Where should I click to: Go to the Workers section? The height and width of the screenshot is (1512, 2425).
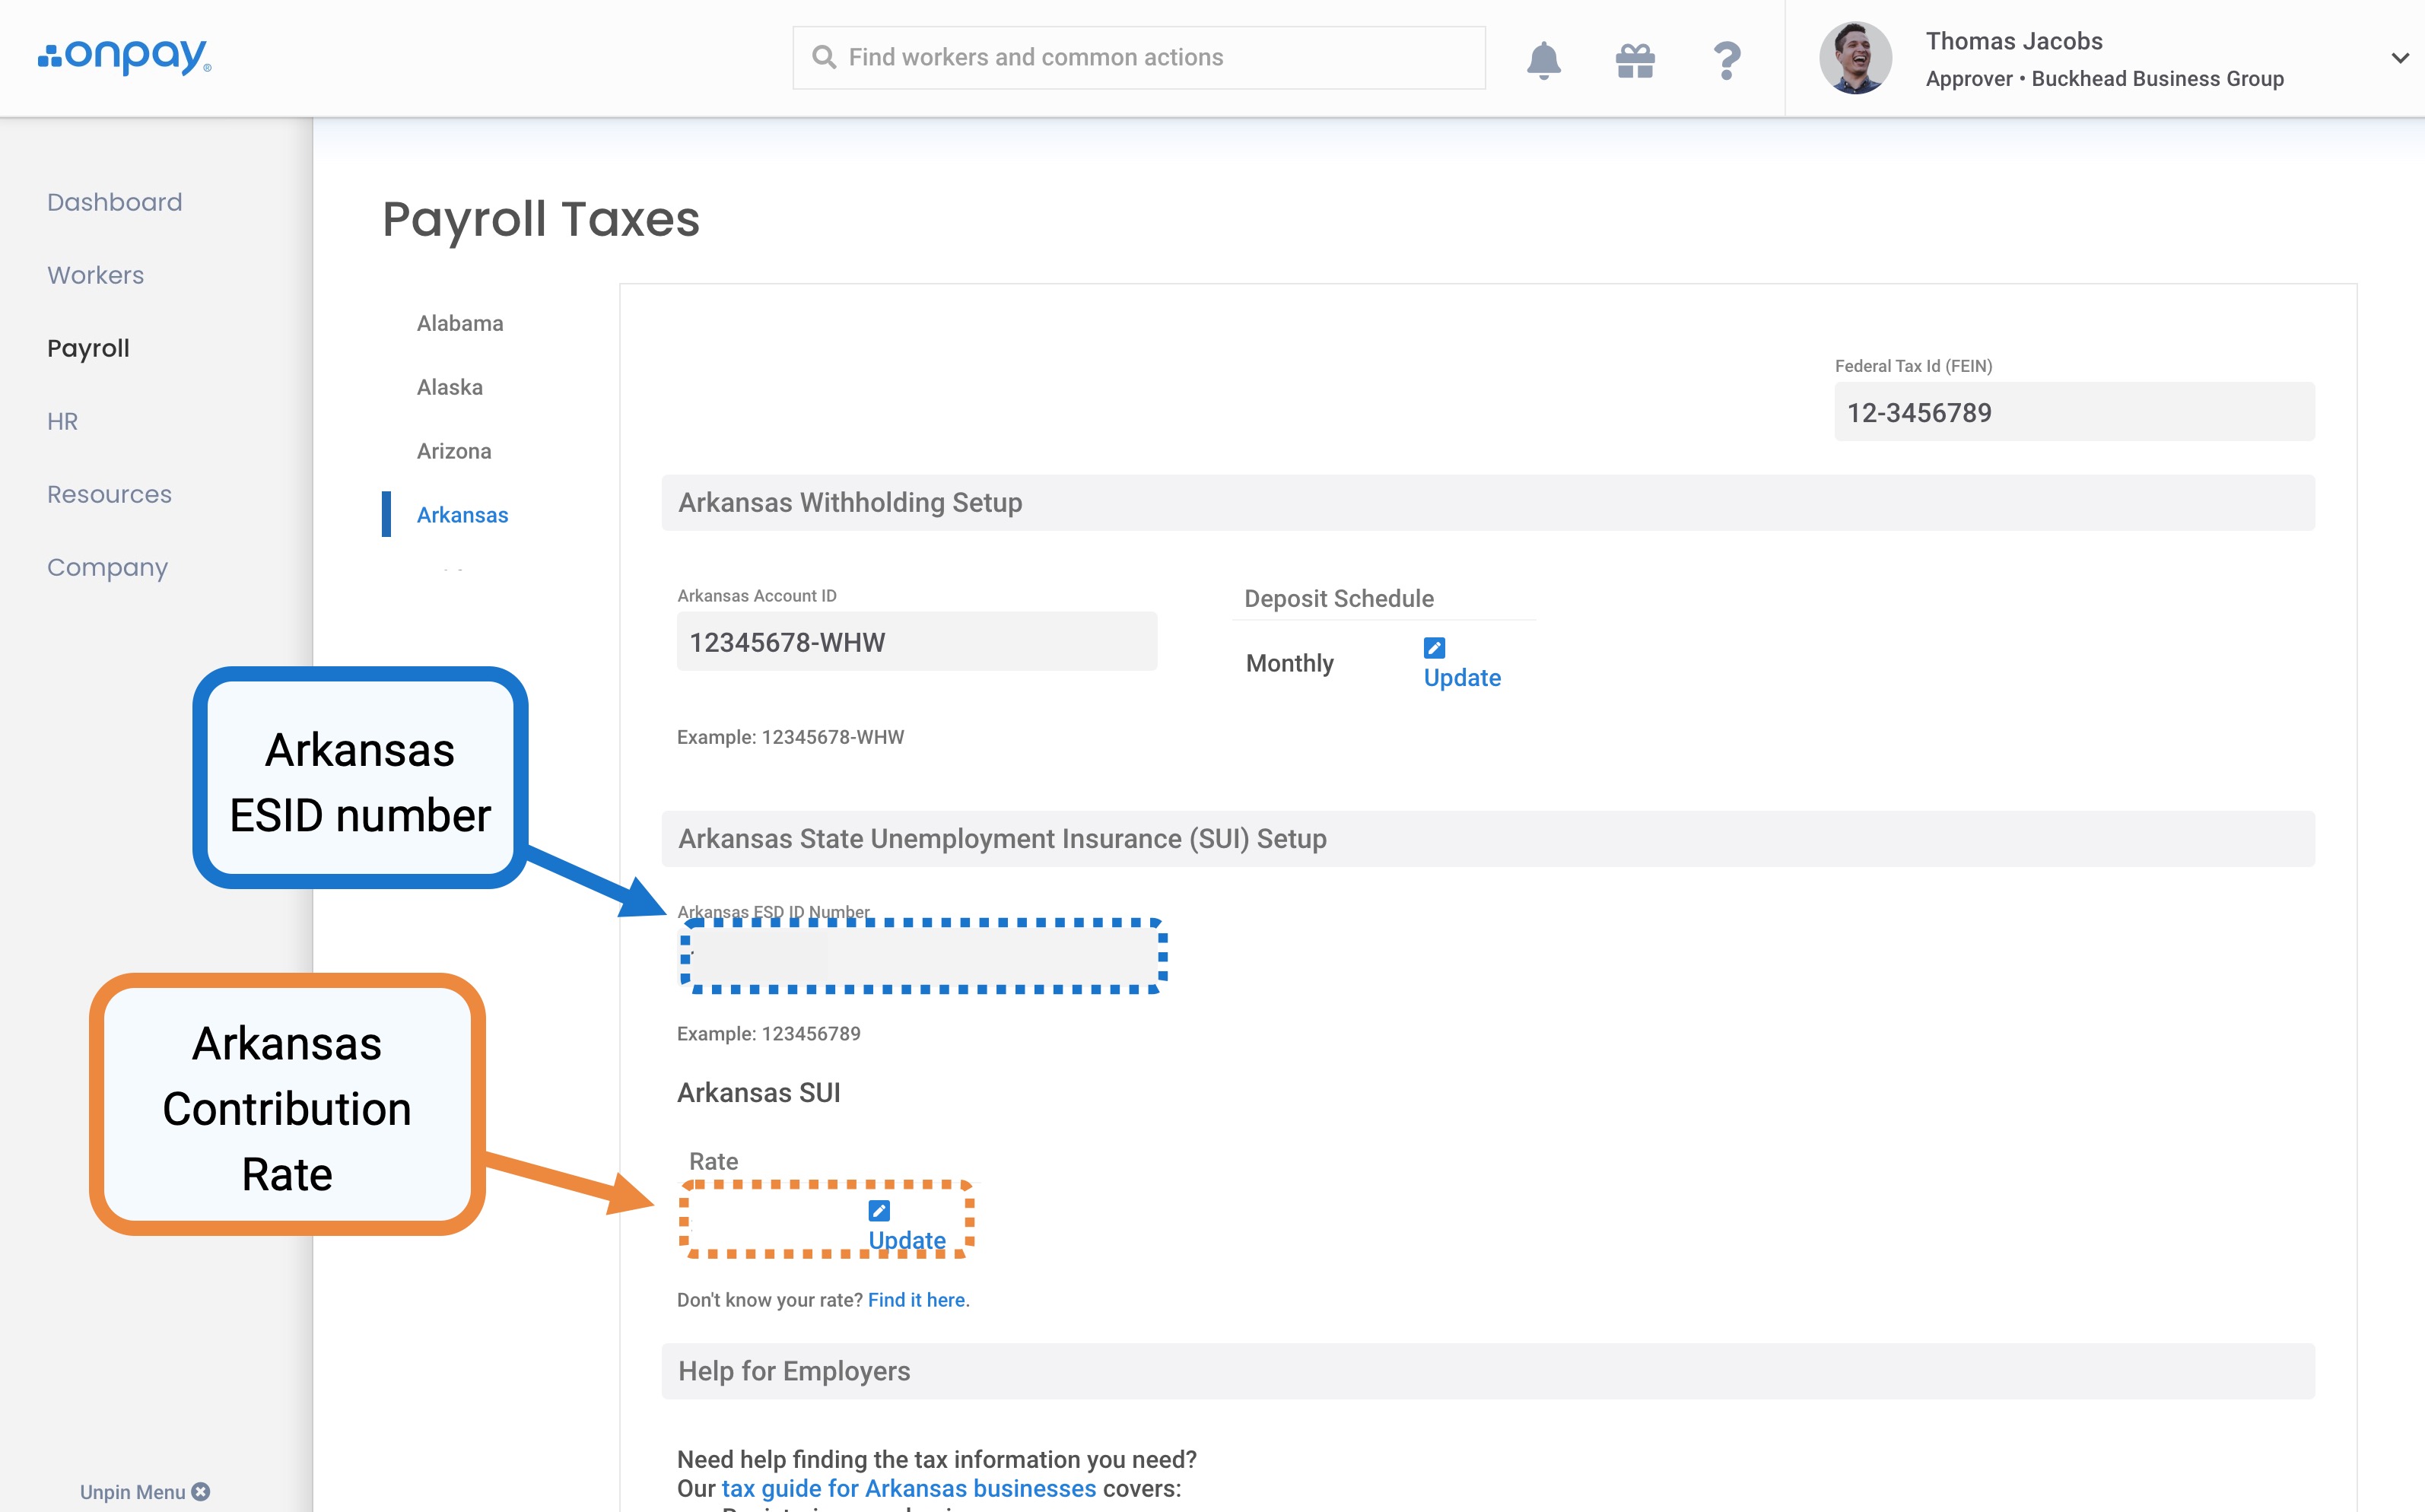[95, 275]
